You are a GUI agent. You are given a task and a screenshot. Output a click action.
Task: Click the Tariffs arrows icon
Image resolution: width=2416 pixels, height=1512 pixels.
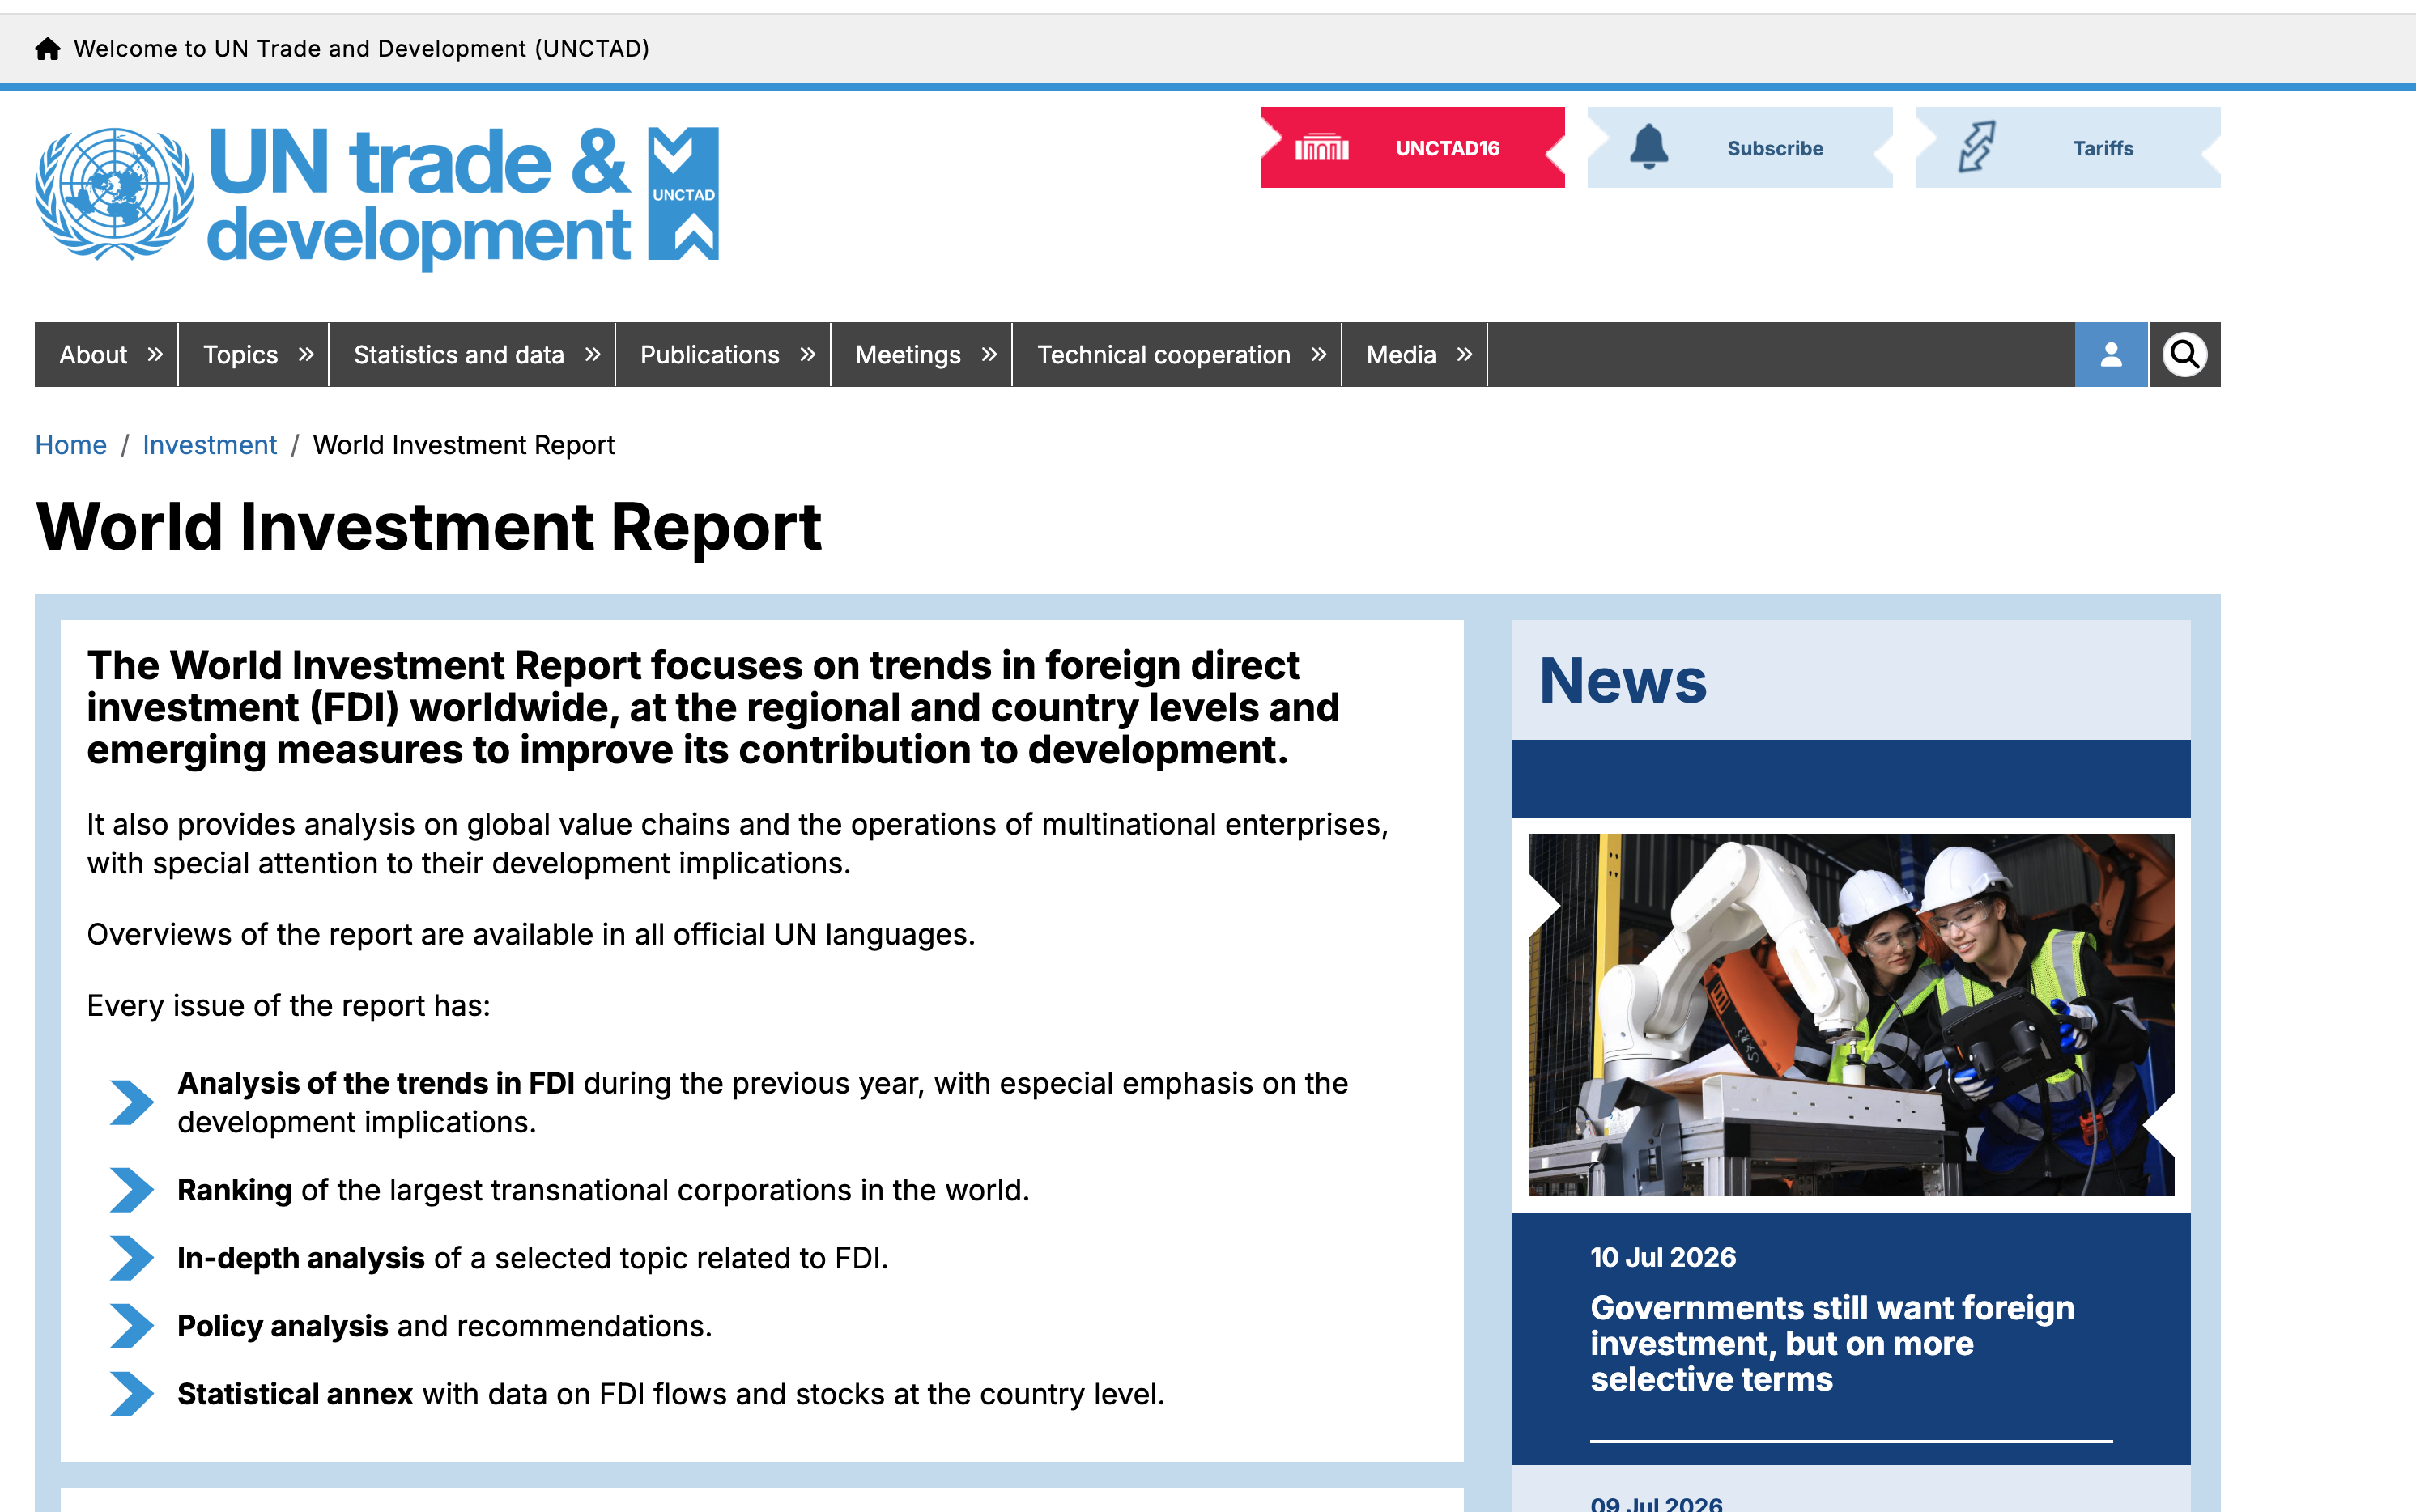tap(1976, 147)
